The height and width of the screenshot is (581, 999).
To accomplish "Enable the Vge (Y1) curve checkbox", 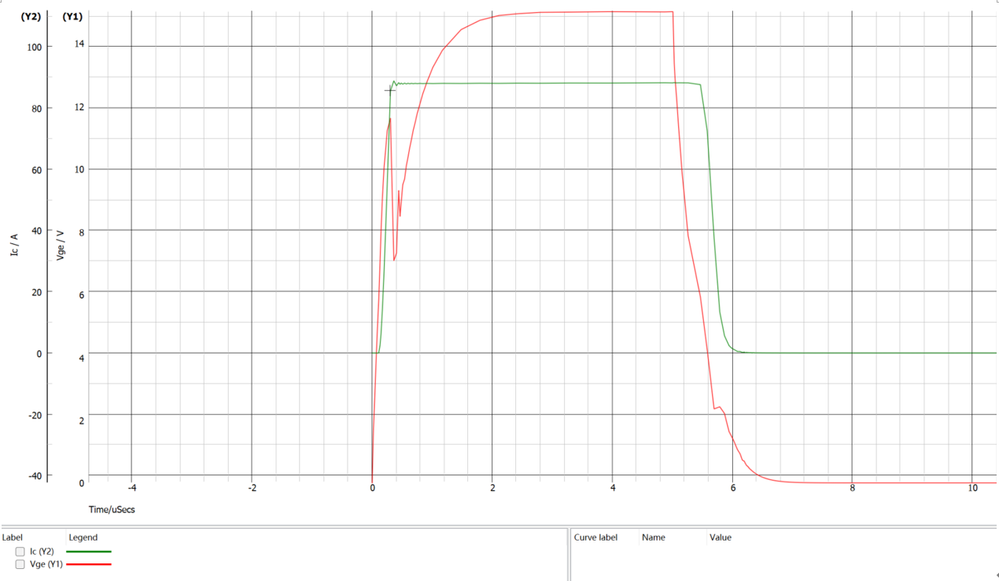I will coord(19,564).
